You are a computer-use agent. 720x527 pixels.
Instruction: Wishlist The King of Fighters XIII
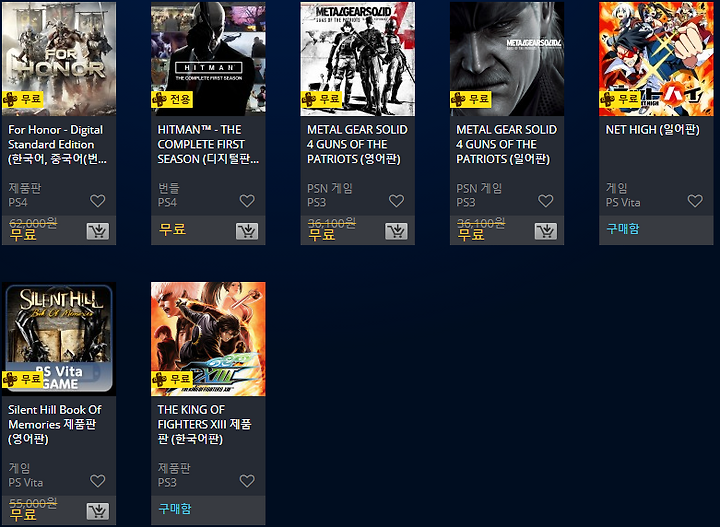pyautogui.click(x=247, y=481)
